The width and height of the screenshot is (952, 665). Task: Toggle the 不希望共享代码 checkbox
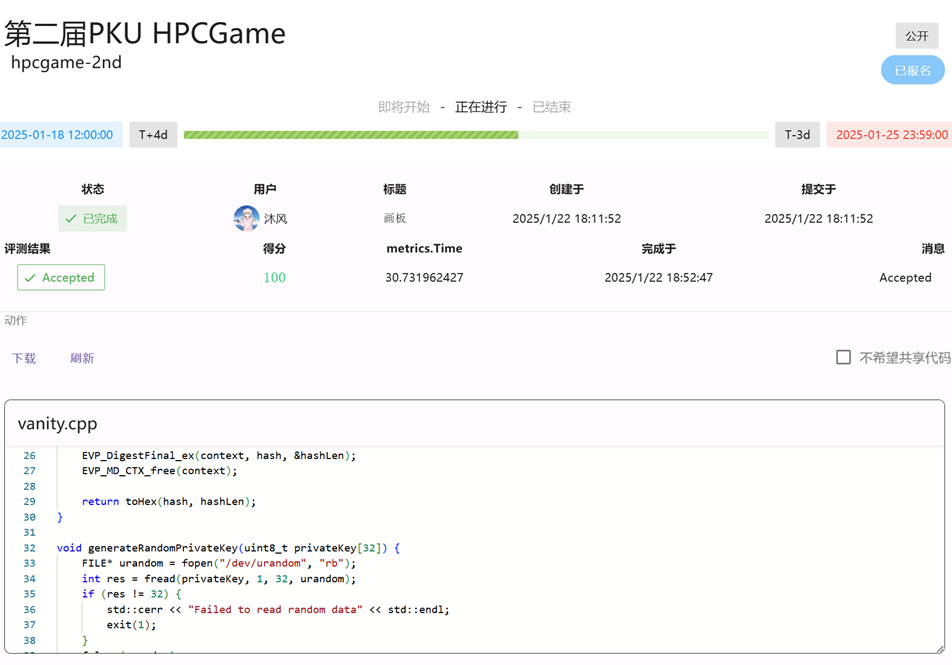point(843,357)
